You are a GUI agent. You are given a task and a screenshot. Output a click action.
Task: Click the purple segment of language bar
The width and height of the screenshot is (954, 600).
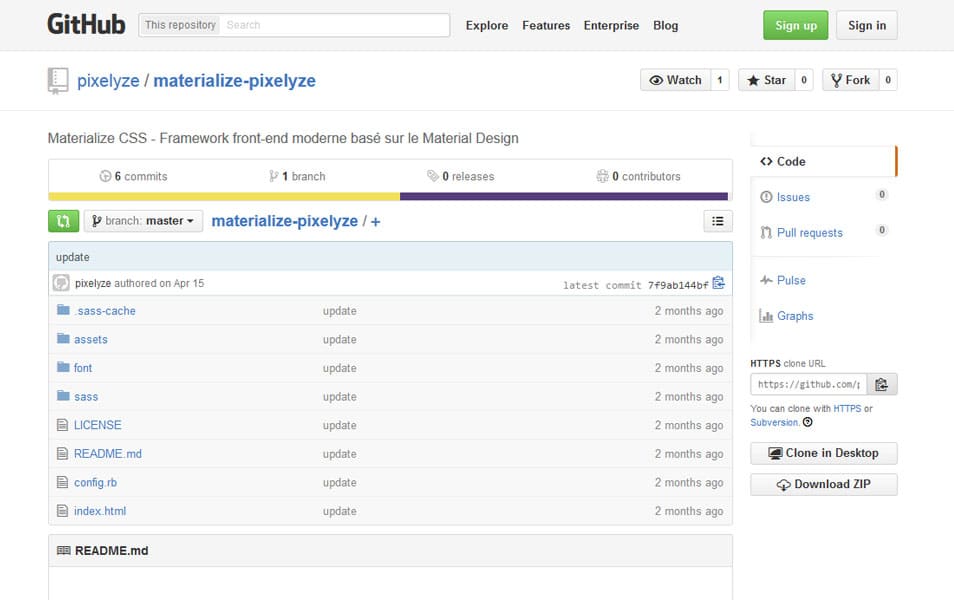click(564, 197)
